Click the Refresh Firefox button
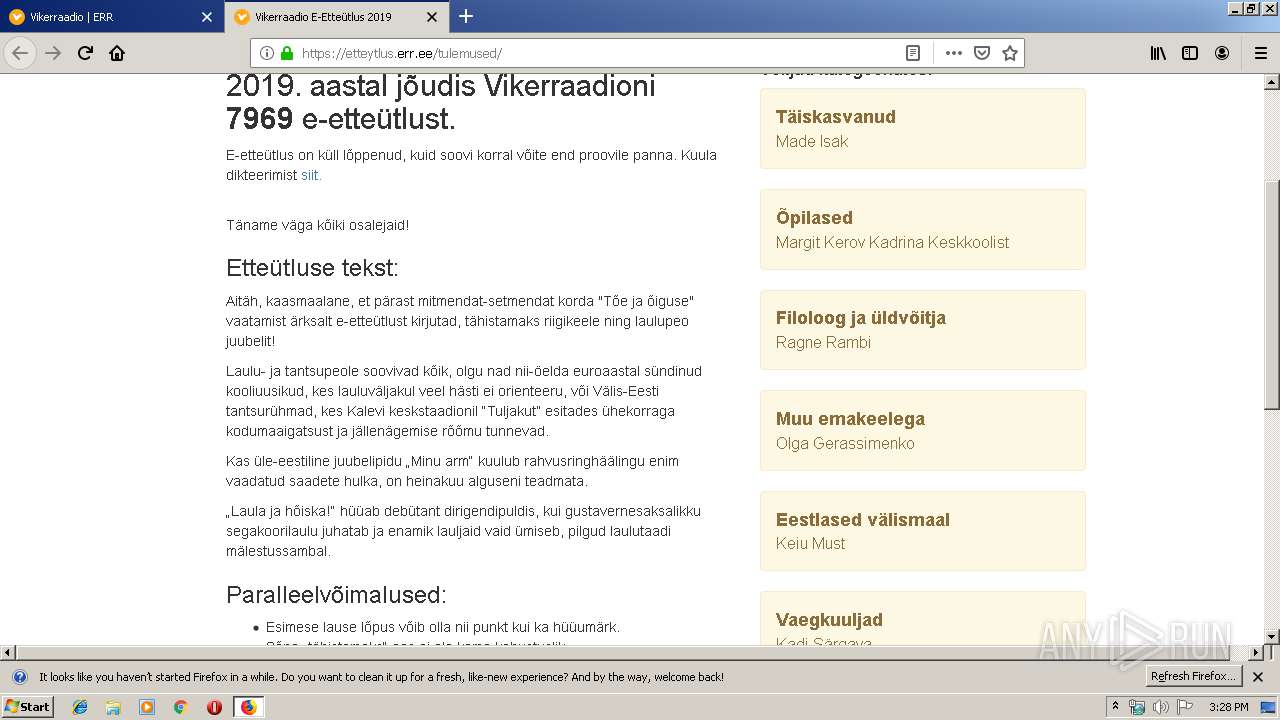The image size is (1280, 720). (1193, 677)
